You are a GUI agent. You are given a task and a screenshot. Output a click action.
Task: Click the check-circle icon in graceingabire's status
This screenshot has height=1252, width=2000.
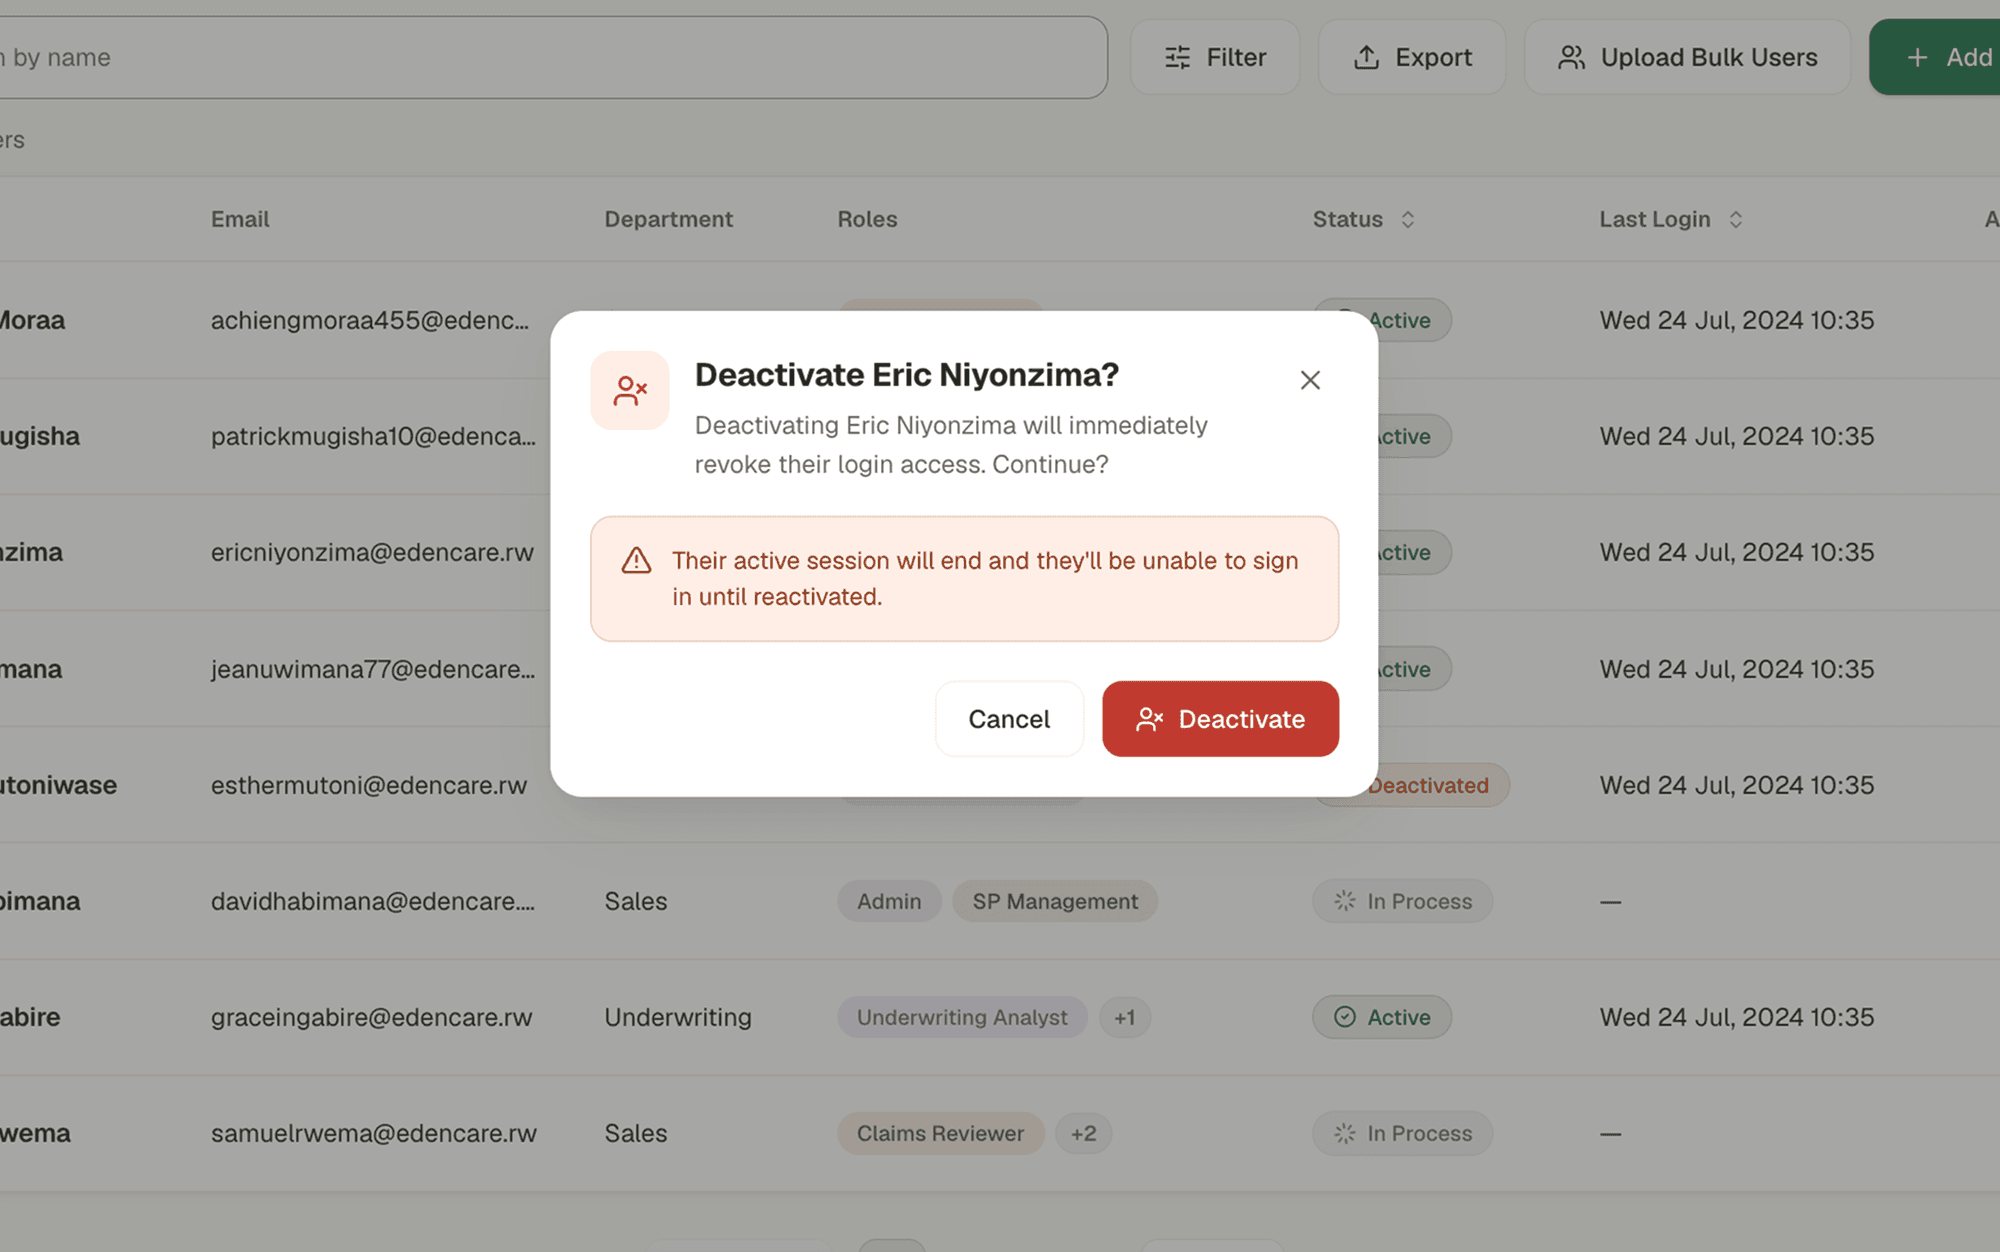(x=1345, y=1017)
